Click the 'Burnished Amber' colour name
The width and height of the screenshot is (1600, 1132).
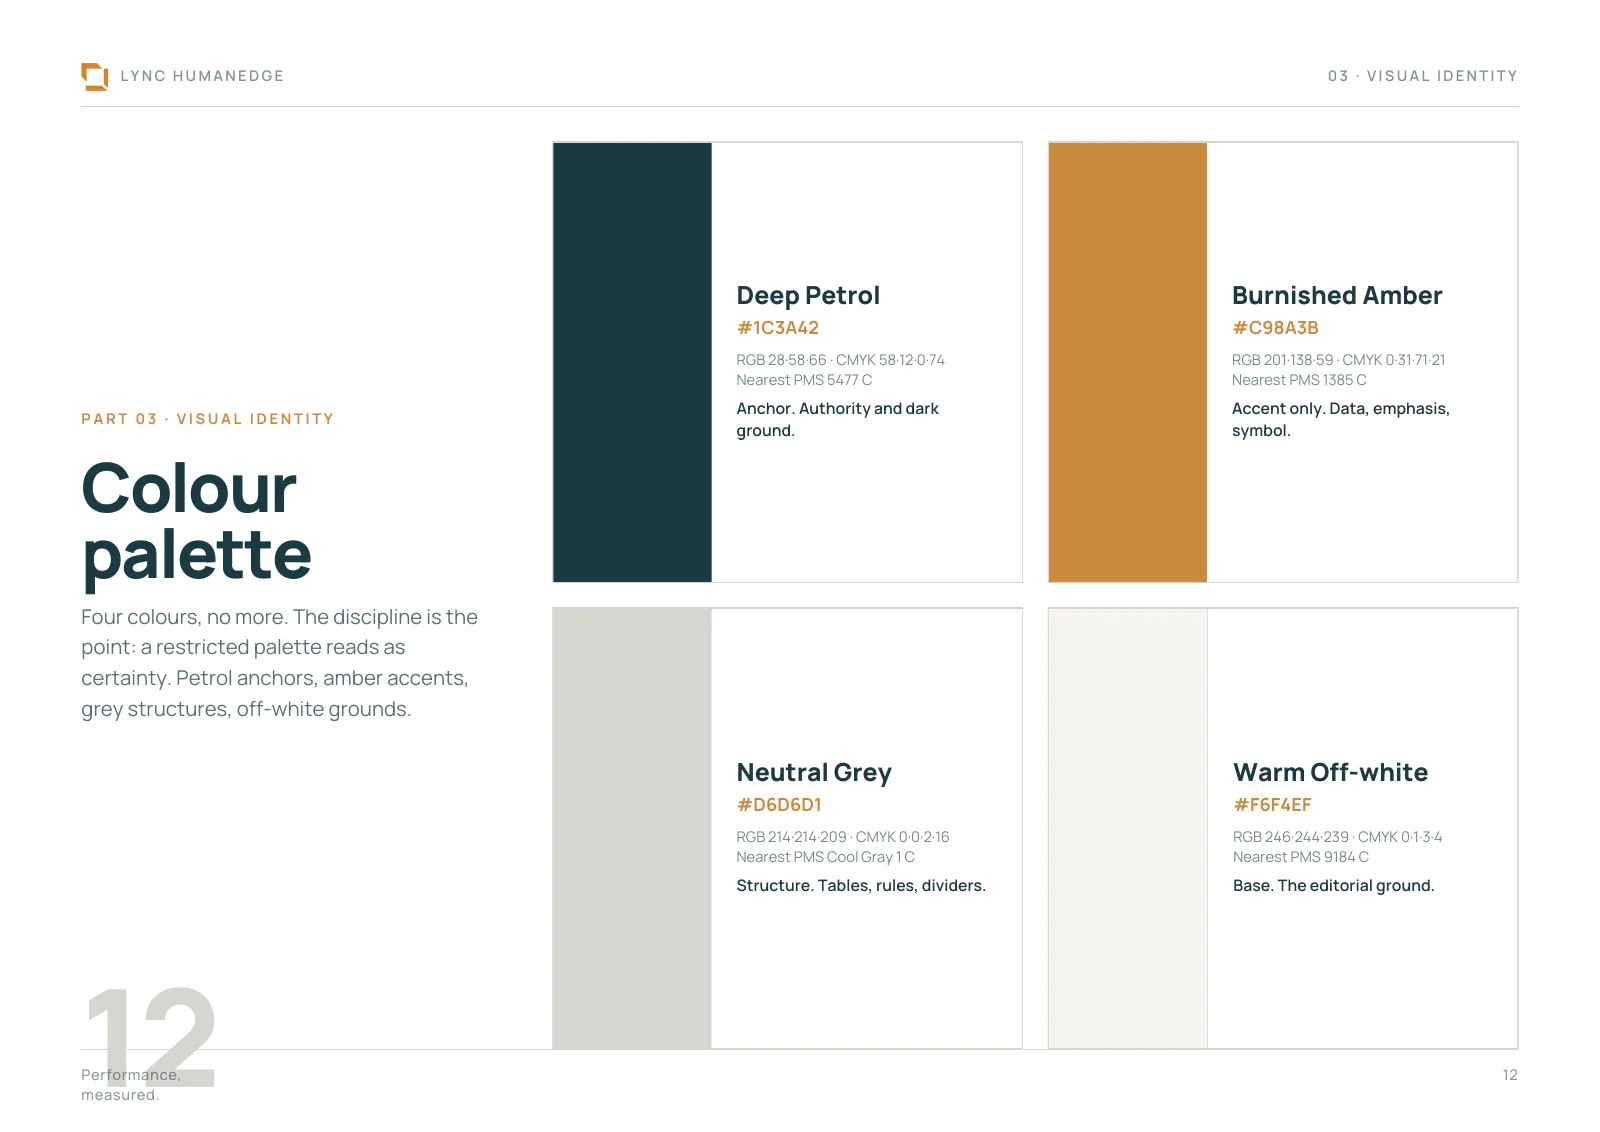(1337, 296)
